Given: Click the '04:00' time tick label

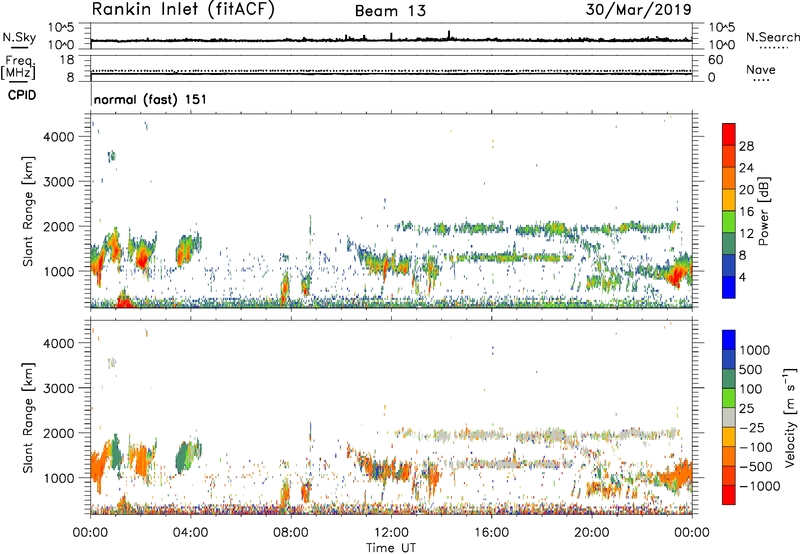Looking at the screenshot, I should pyautogui.click(x=190, y=533).
